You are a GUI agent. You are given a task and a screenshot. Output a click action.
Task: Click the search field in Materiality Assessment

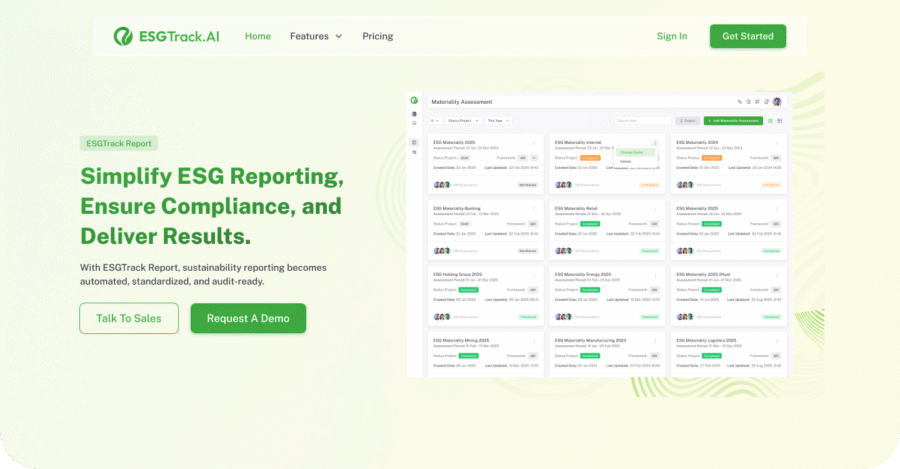pos(641,120)
